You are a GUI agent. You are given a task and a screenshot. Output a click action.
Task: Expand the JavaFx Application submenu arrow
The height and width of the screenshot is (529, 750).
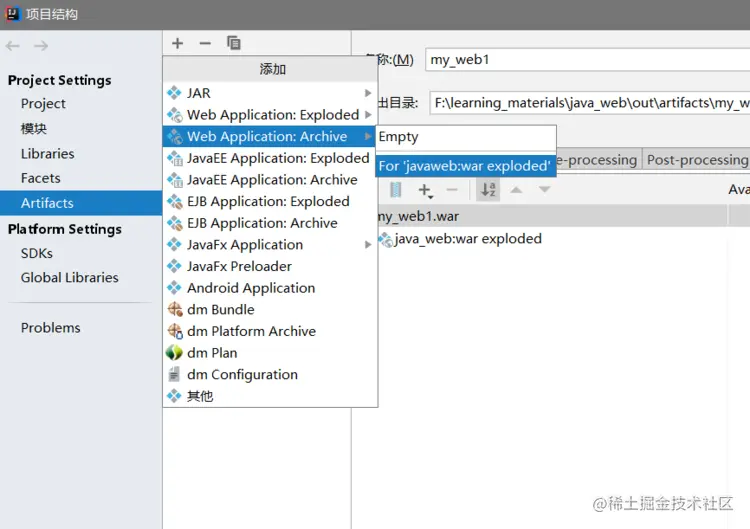368,244
